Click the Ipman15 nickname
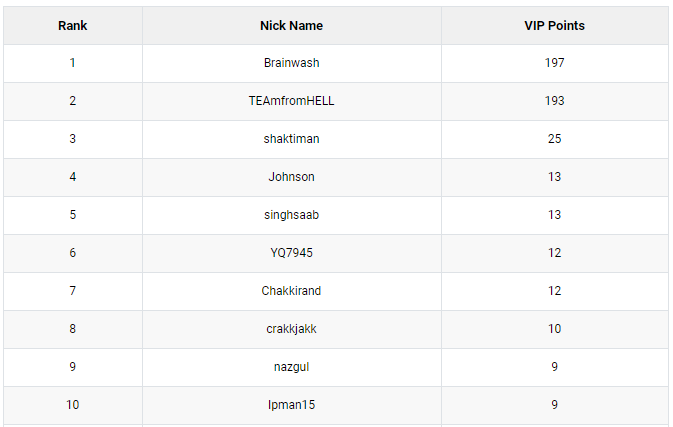The width and height of the screenshot is (673, 427). click(291, 405)
